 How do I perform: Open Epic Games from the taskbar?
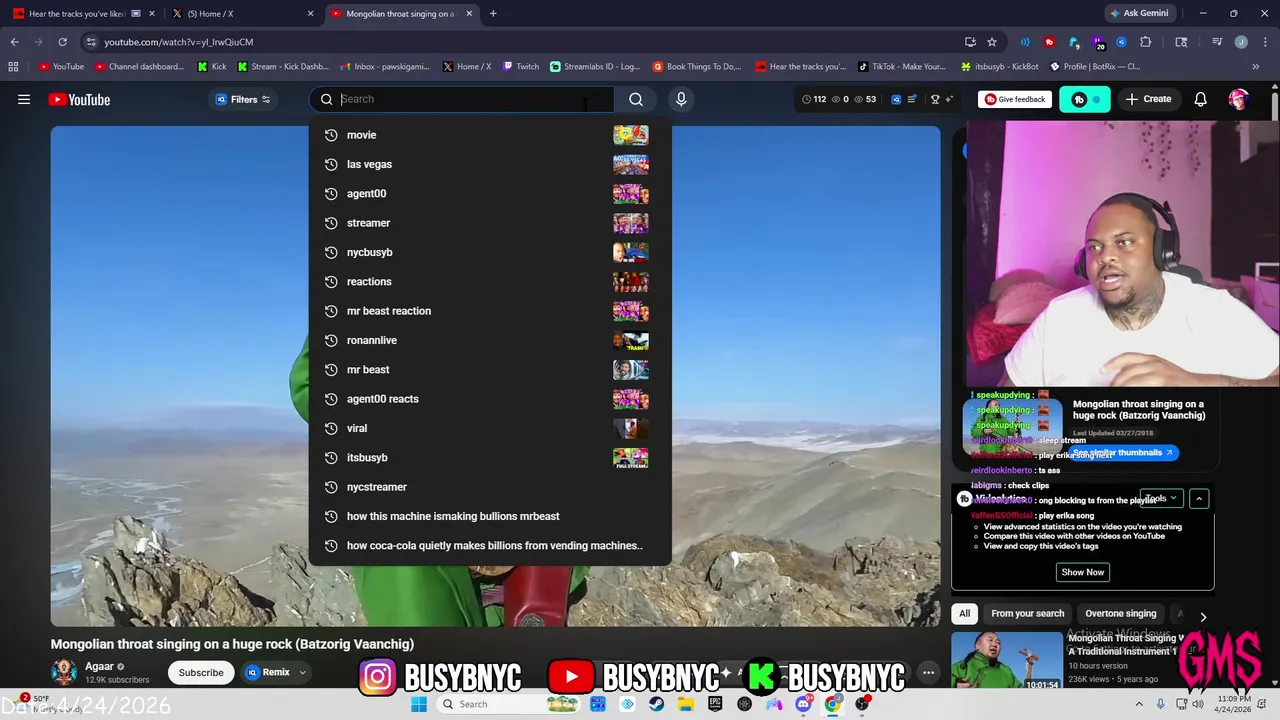click(x=715, y=704)
